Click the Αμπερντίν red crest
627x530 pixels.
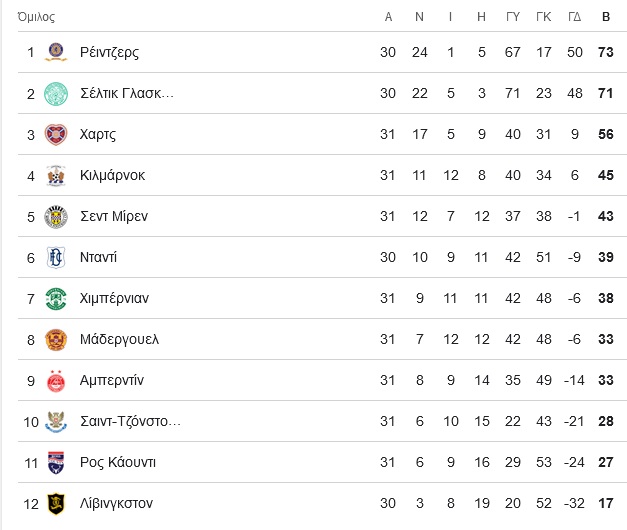56,381
